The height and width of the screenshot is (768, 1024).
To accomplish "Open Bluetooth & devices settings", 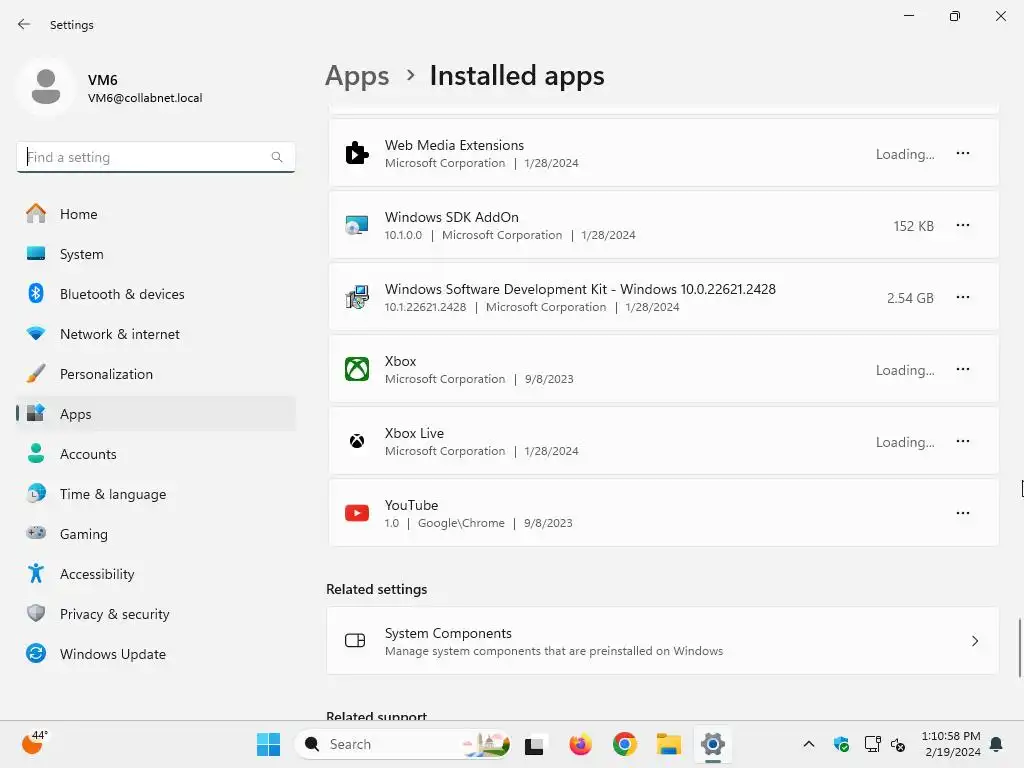I will (155, 294).
